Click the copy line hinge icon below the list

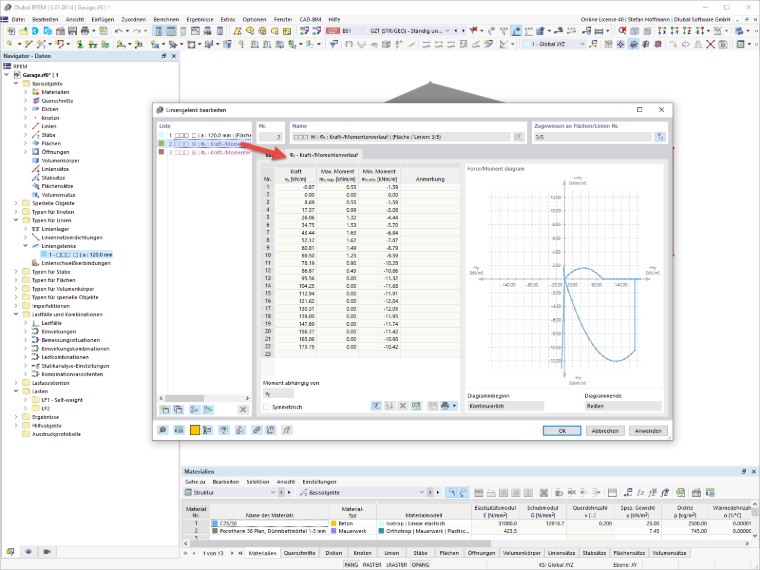(x=178, y=410)
